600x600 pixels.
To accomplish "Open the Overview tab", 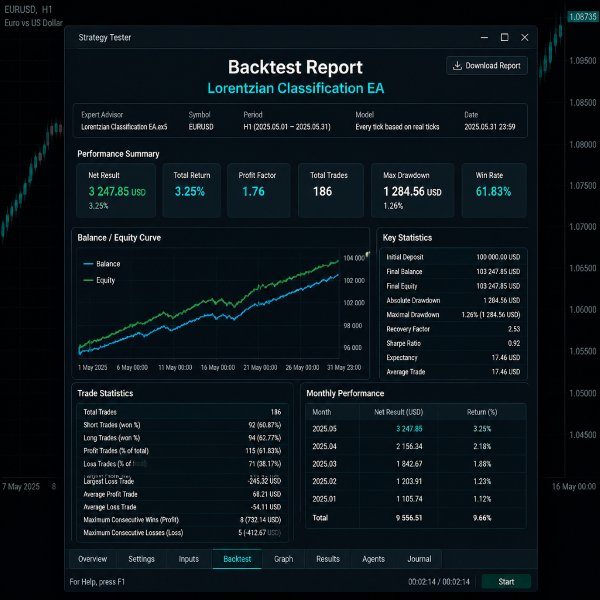I will tap(93, 559).
